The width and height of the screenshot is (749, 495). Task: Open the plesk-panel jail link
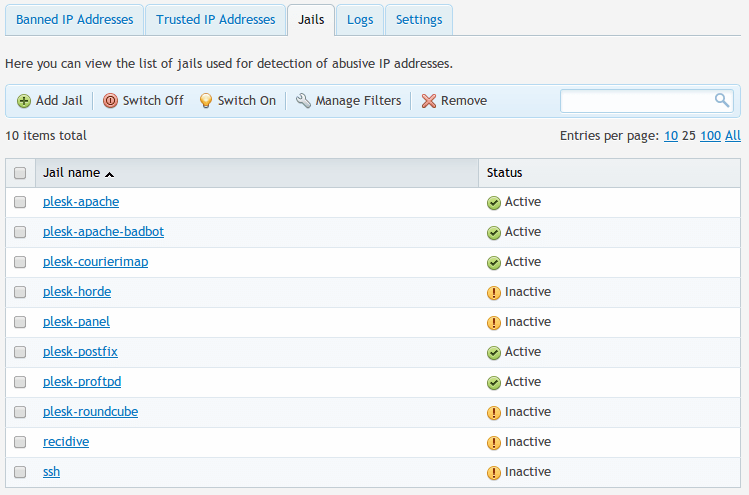coord(76,322)
